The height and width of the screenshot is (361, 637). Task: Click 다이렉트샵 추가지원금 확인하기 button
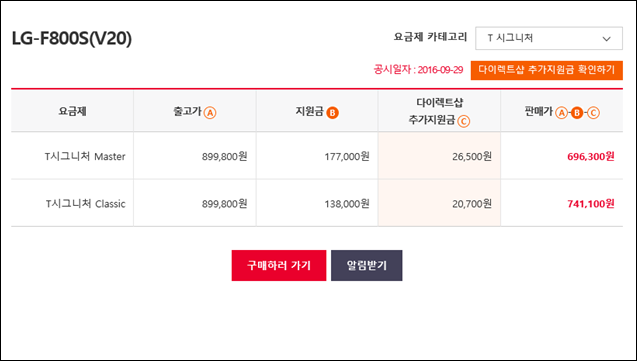[546, 70]
